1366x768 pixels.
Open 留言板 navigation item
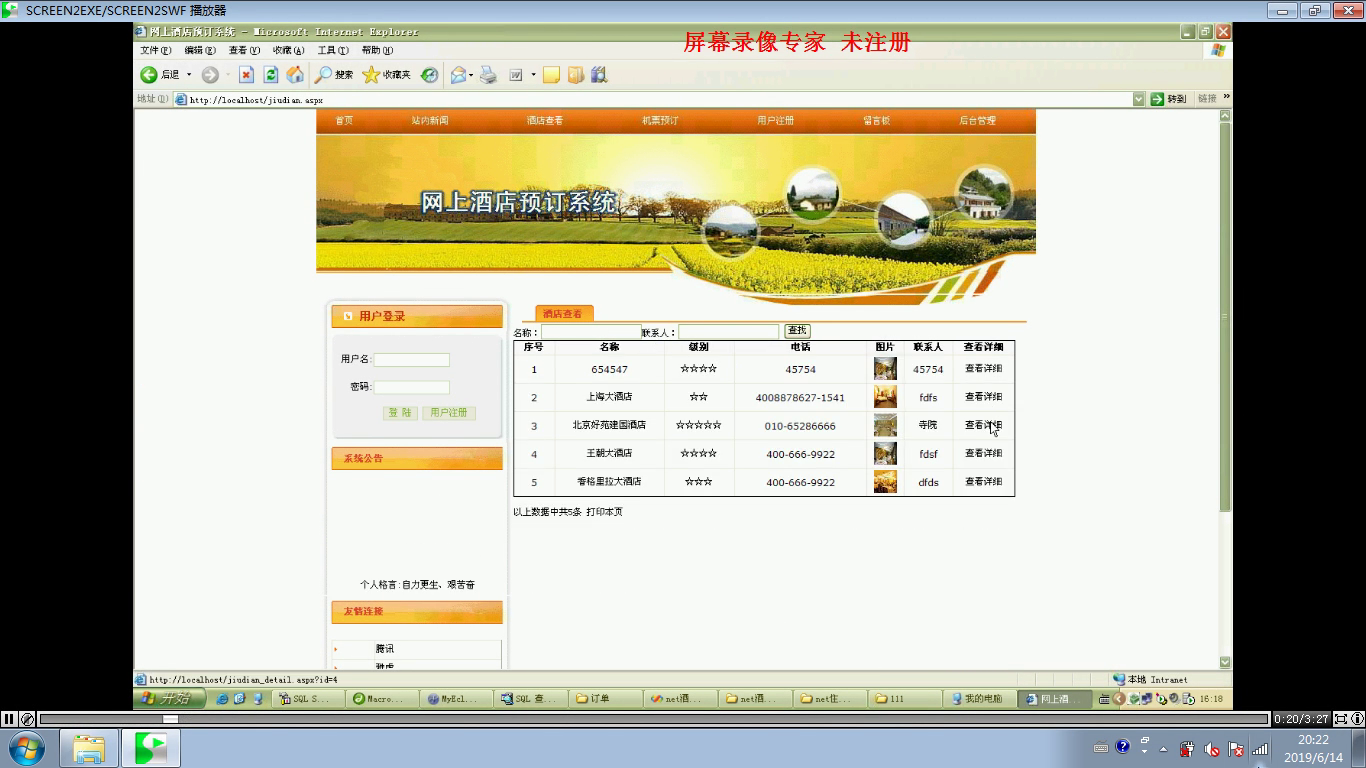pos(876,121)
